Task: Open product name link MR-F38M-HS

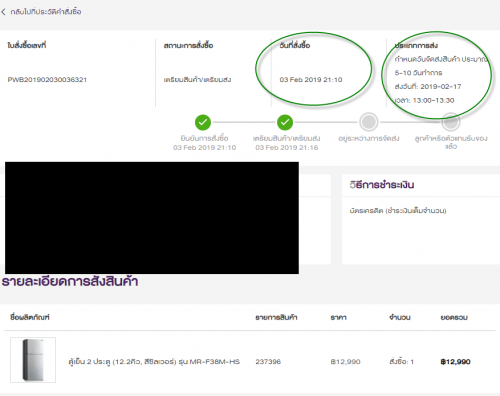Action: pyautogui.click(x=154, y=362)
